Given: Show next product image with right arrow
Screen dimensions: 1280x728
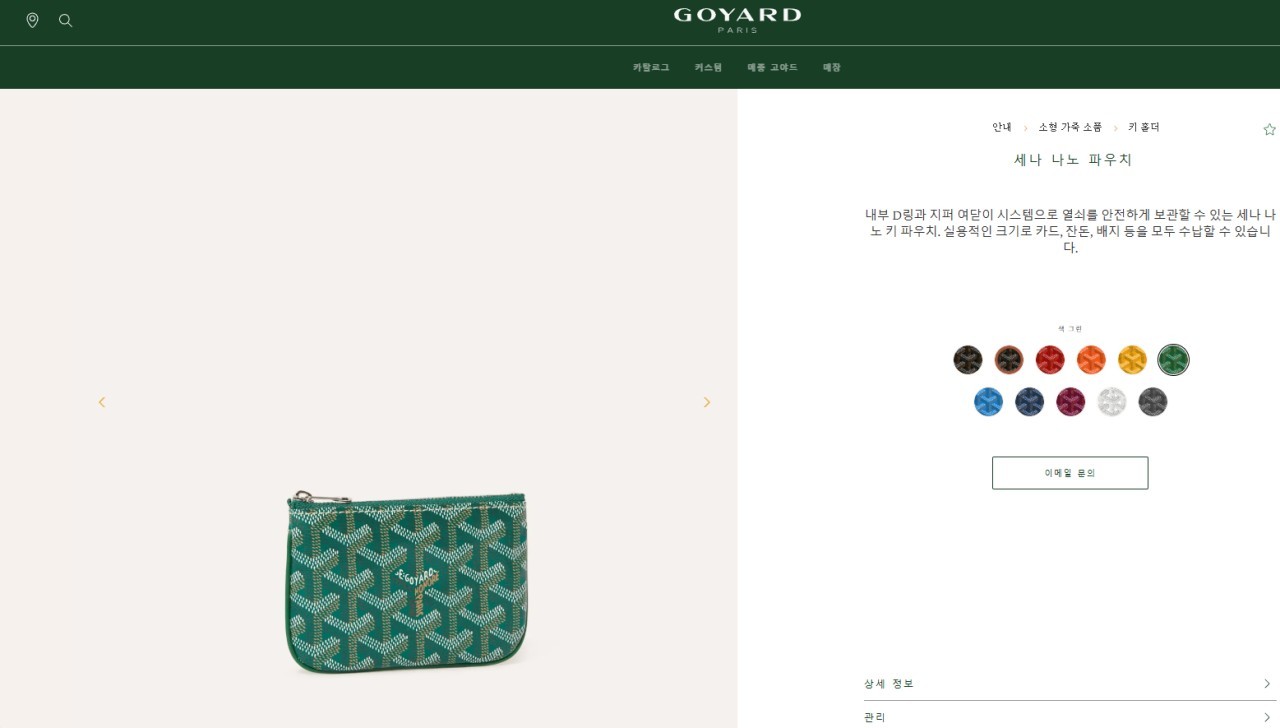Looking at the screenshot, I should coord(706,402).
